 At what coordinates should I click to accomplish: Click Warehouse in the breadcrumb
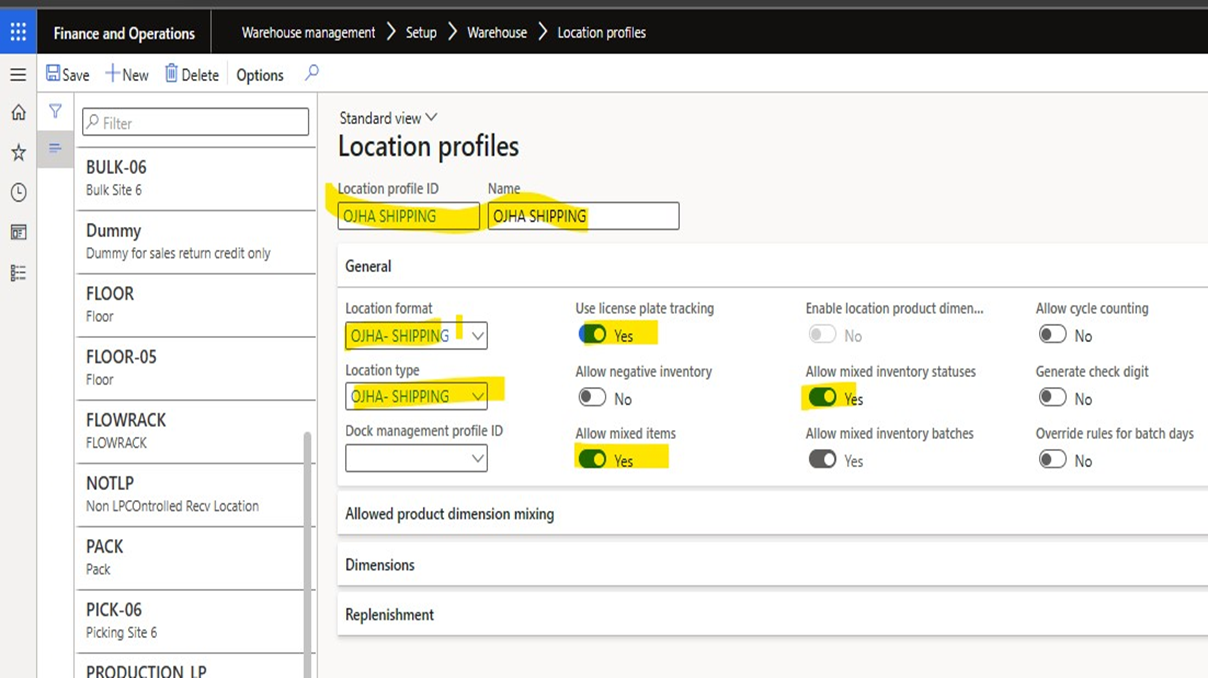click(497, 32)
